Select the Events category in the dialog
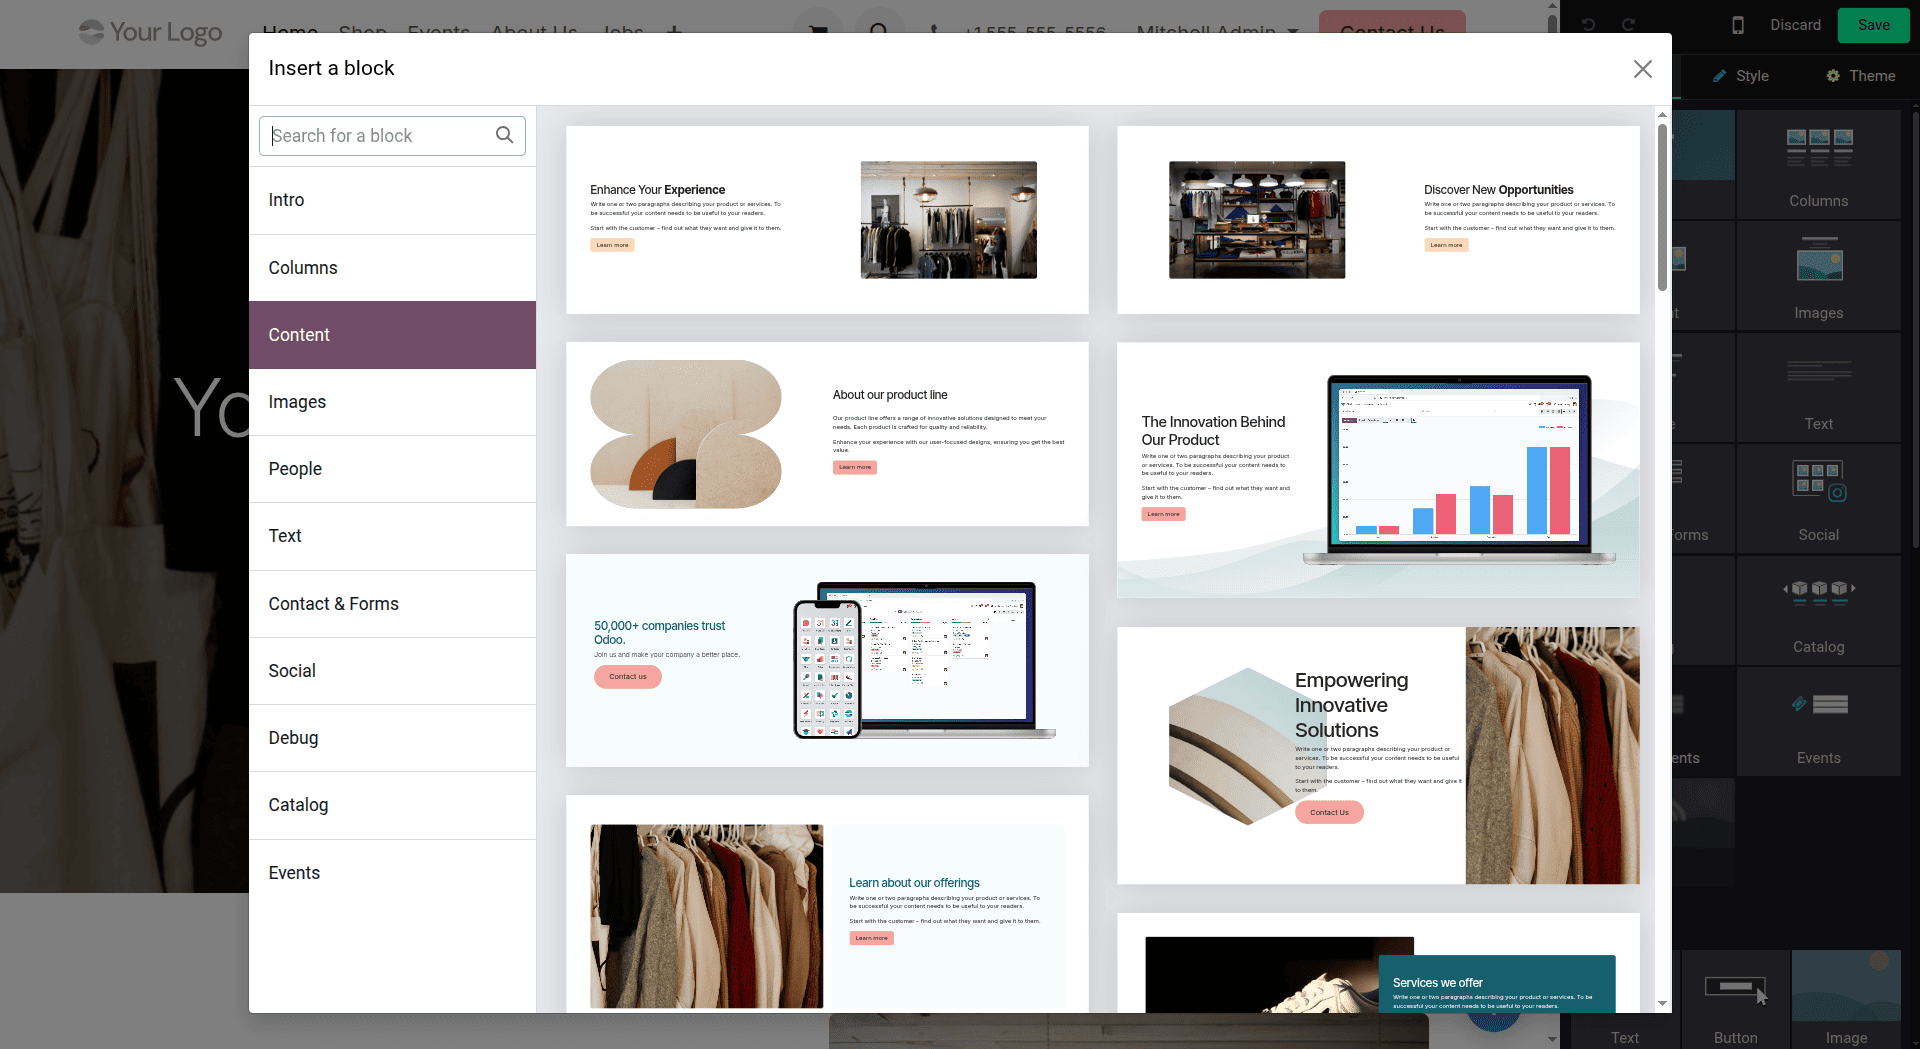The width and height of the screenshot is (1920, 1049). 392,873
